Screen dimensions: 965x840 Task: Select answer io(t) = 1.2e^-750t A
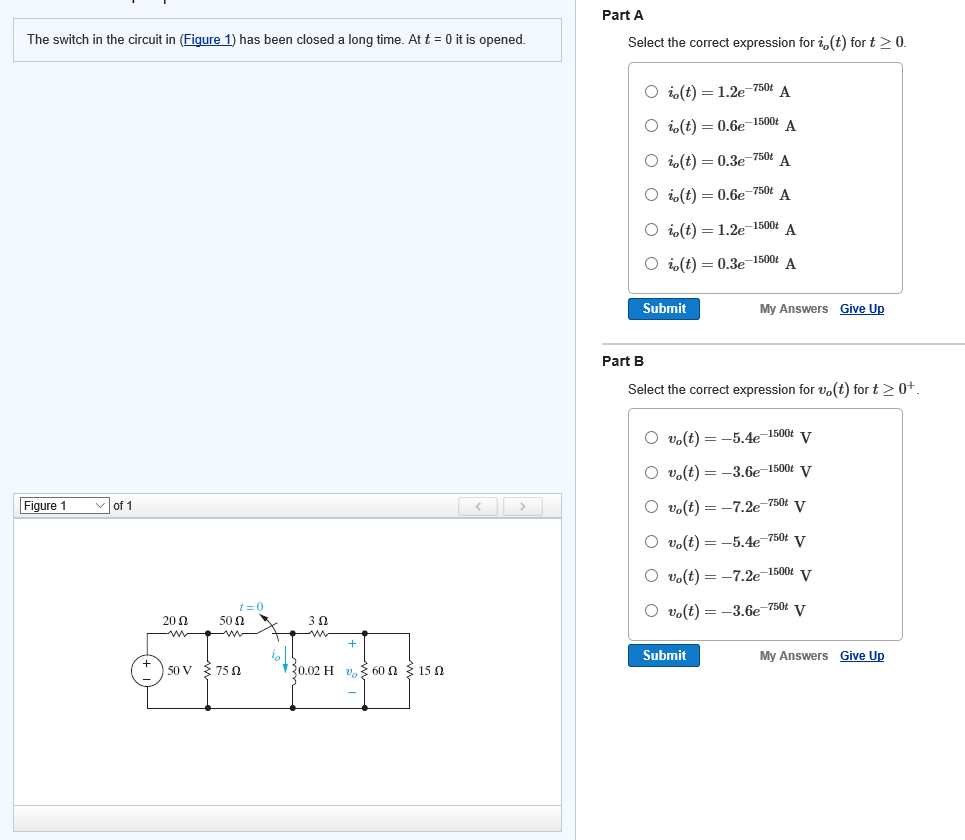652,90
